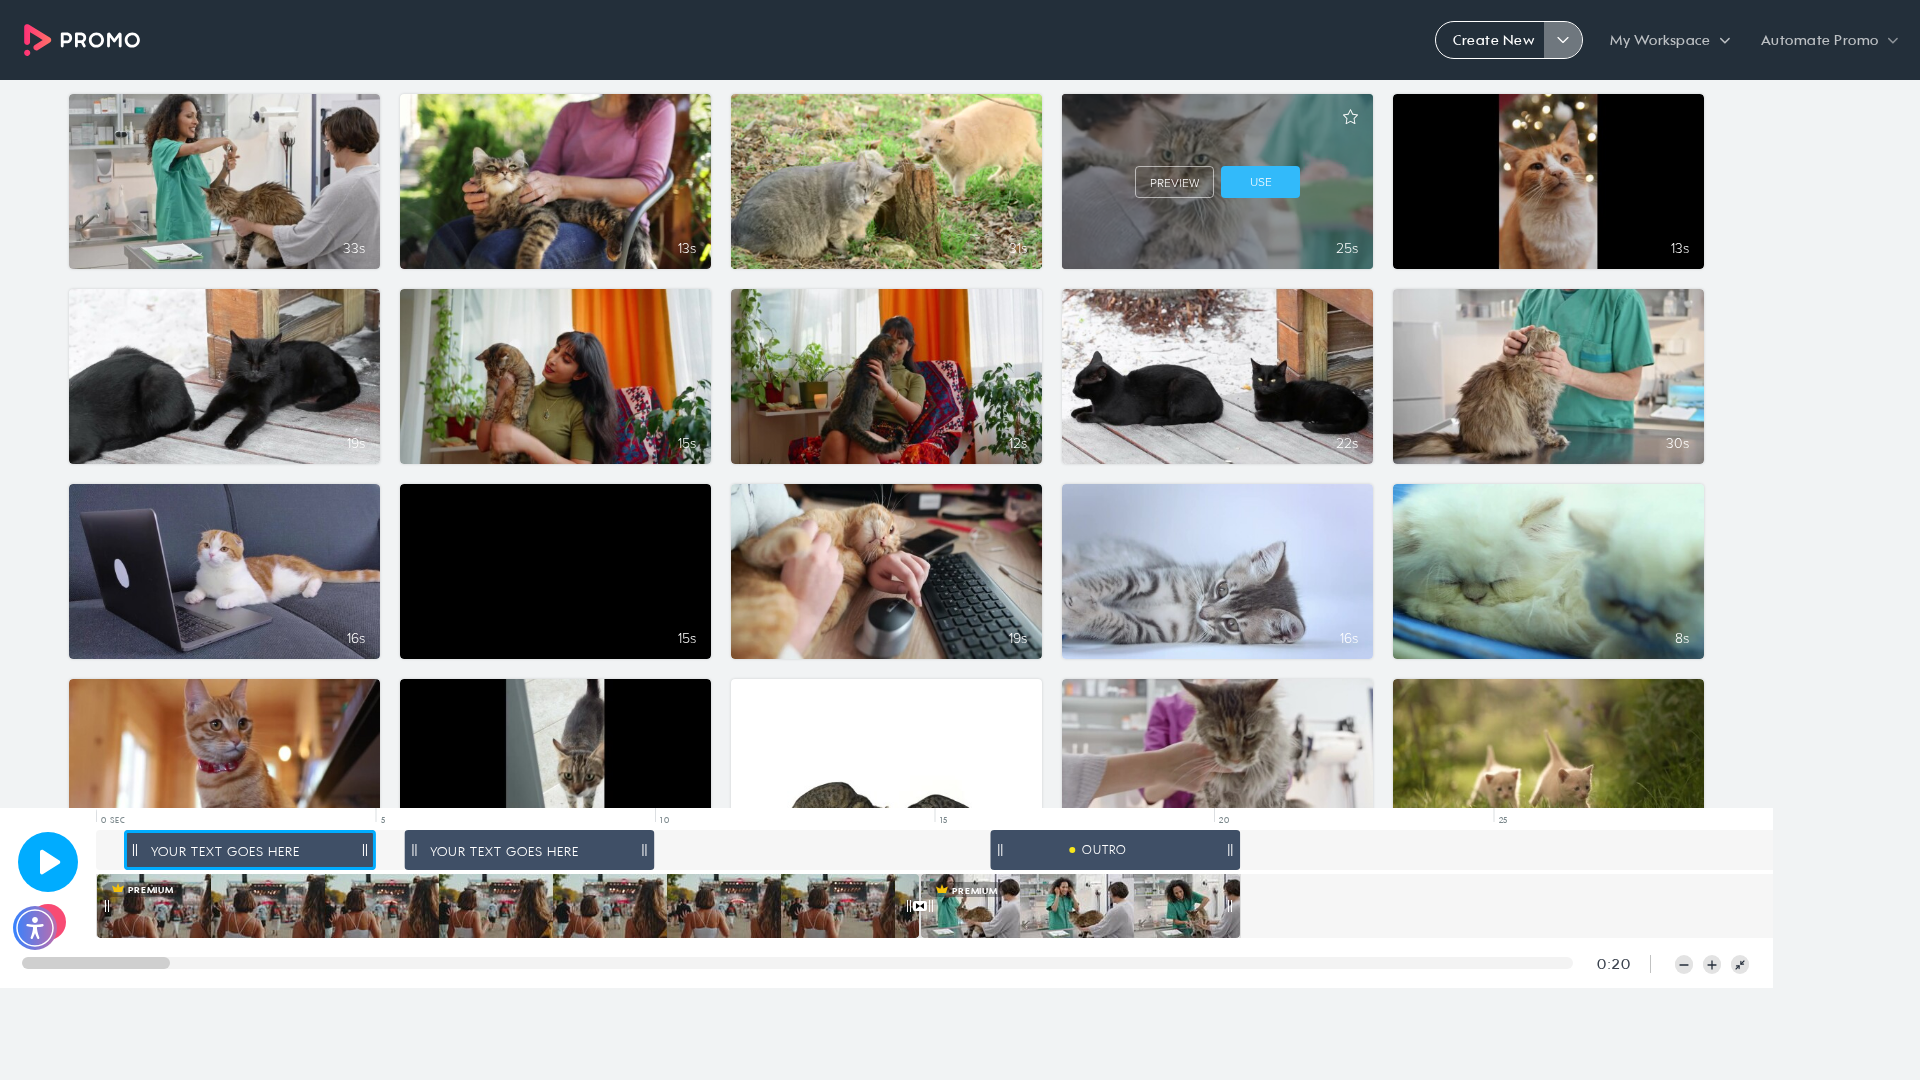Open the accessibility options icon
1920x1080 pixels.
[x=35, y=928]
